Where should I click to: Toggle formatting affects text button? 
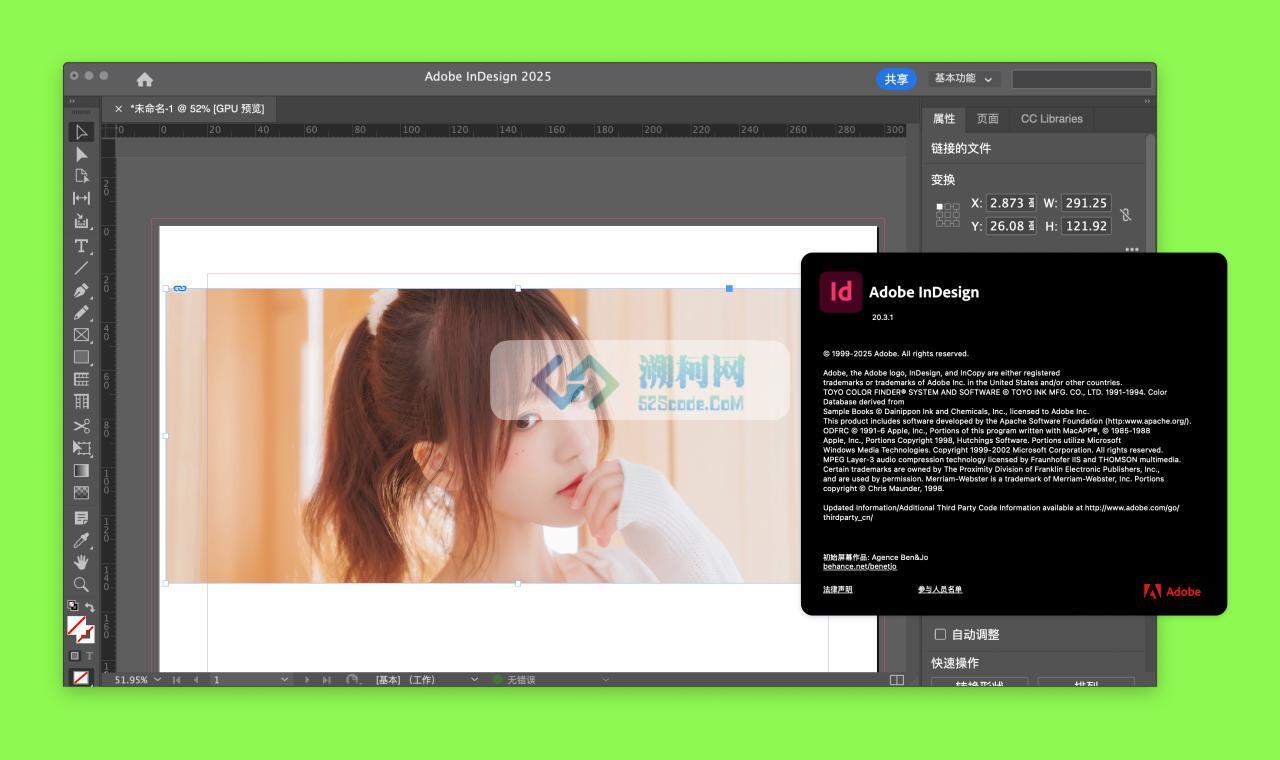(89, 656)
